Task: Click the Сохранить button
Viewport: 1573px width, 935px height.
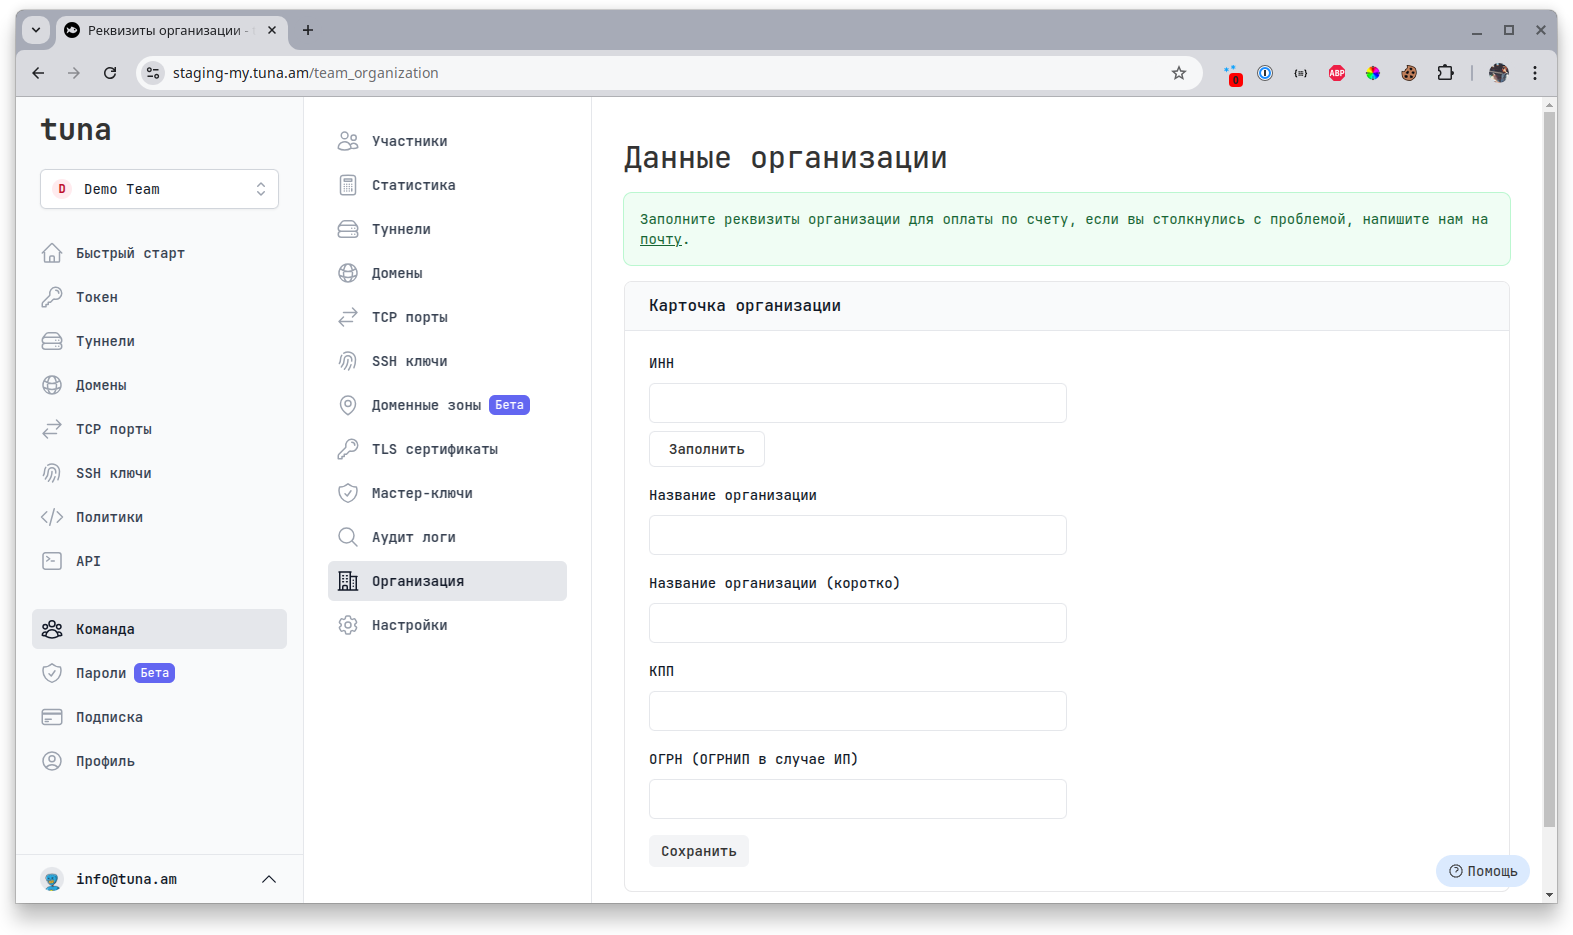Action: 698,851
